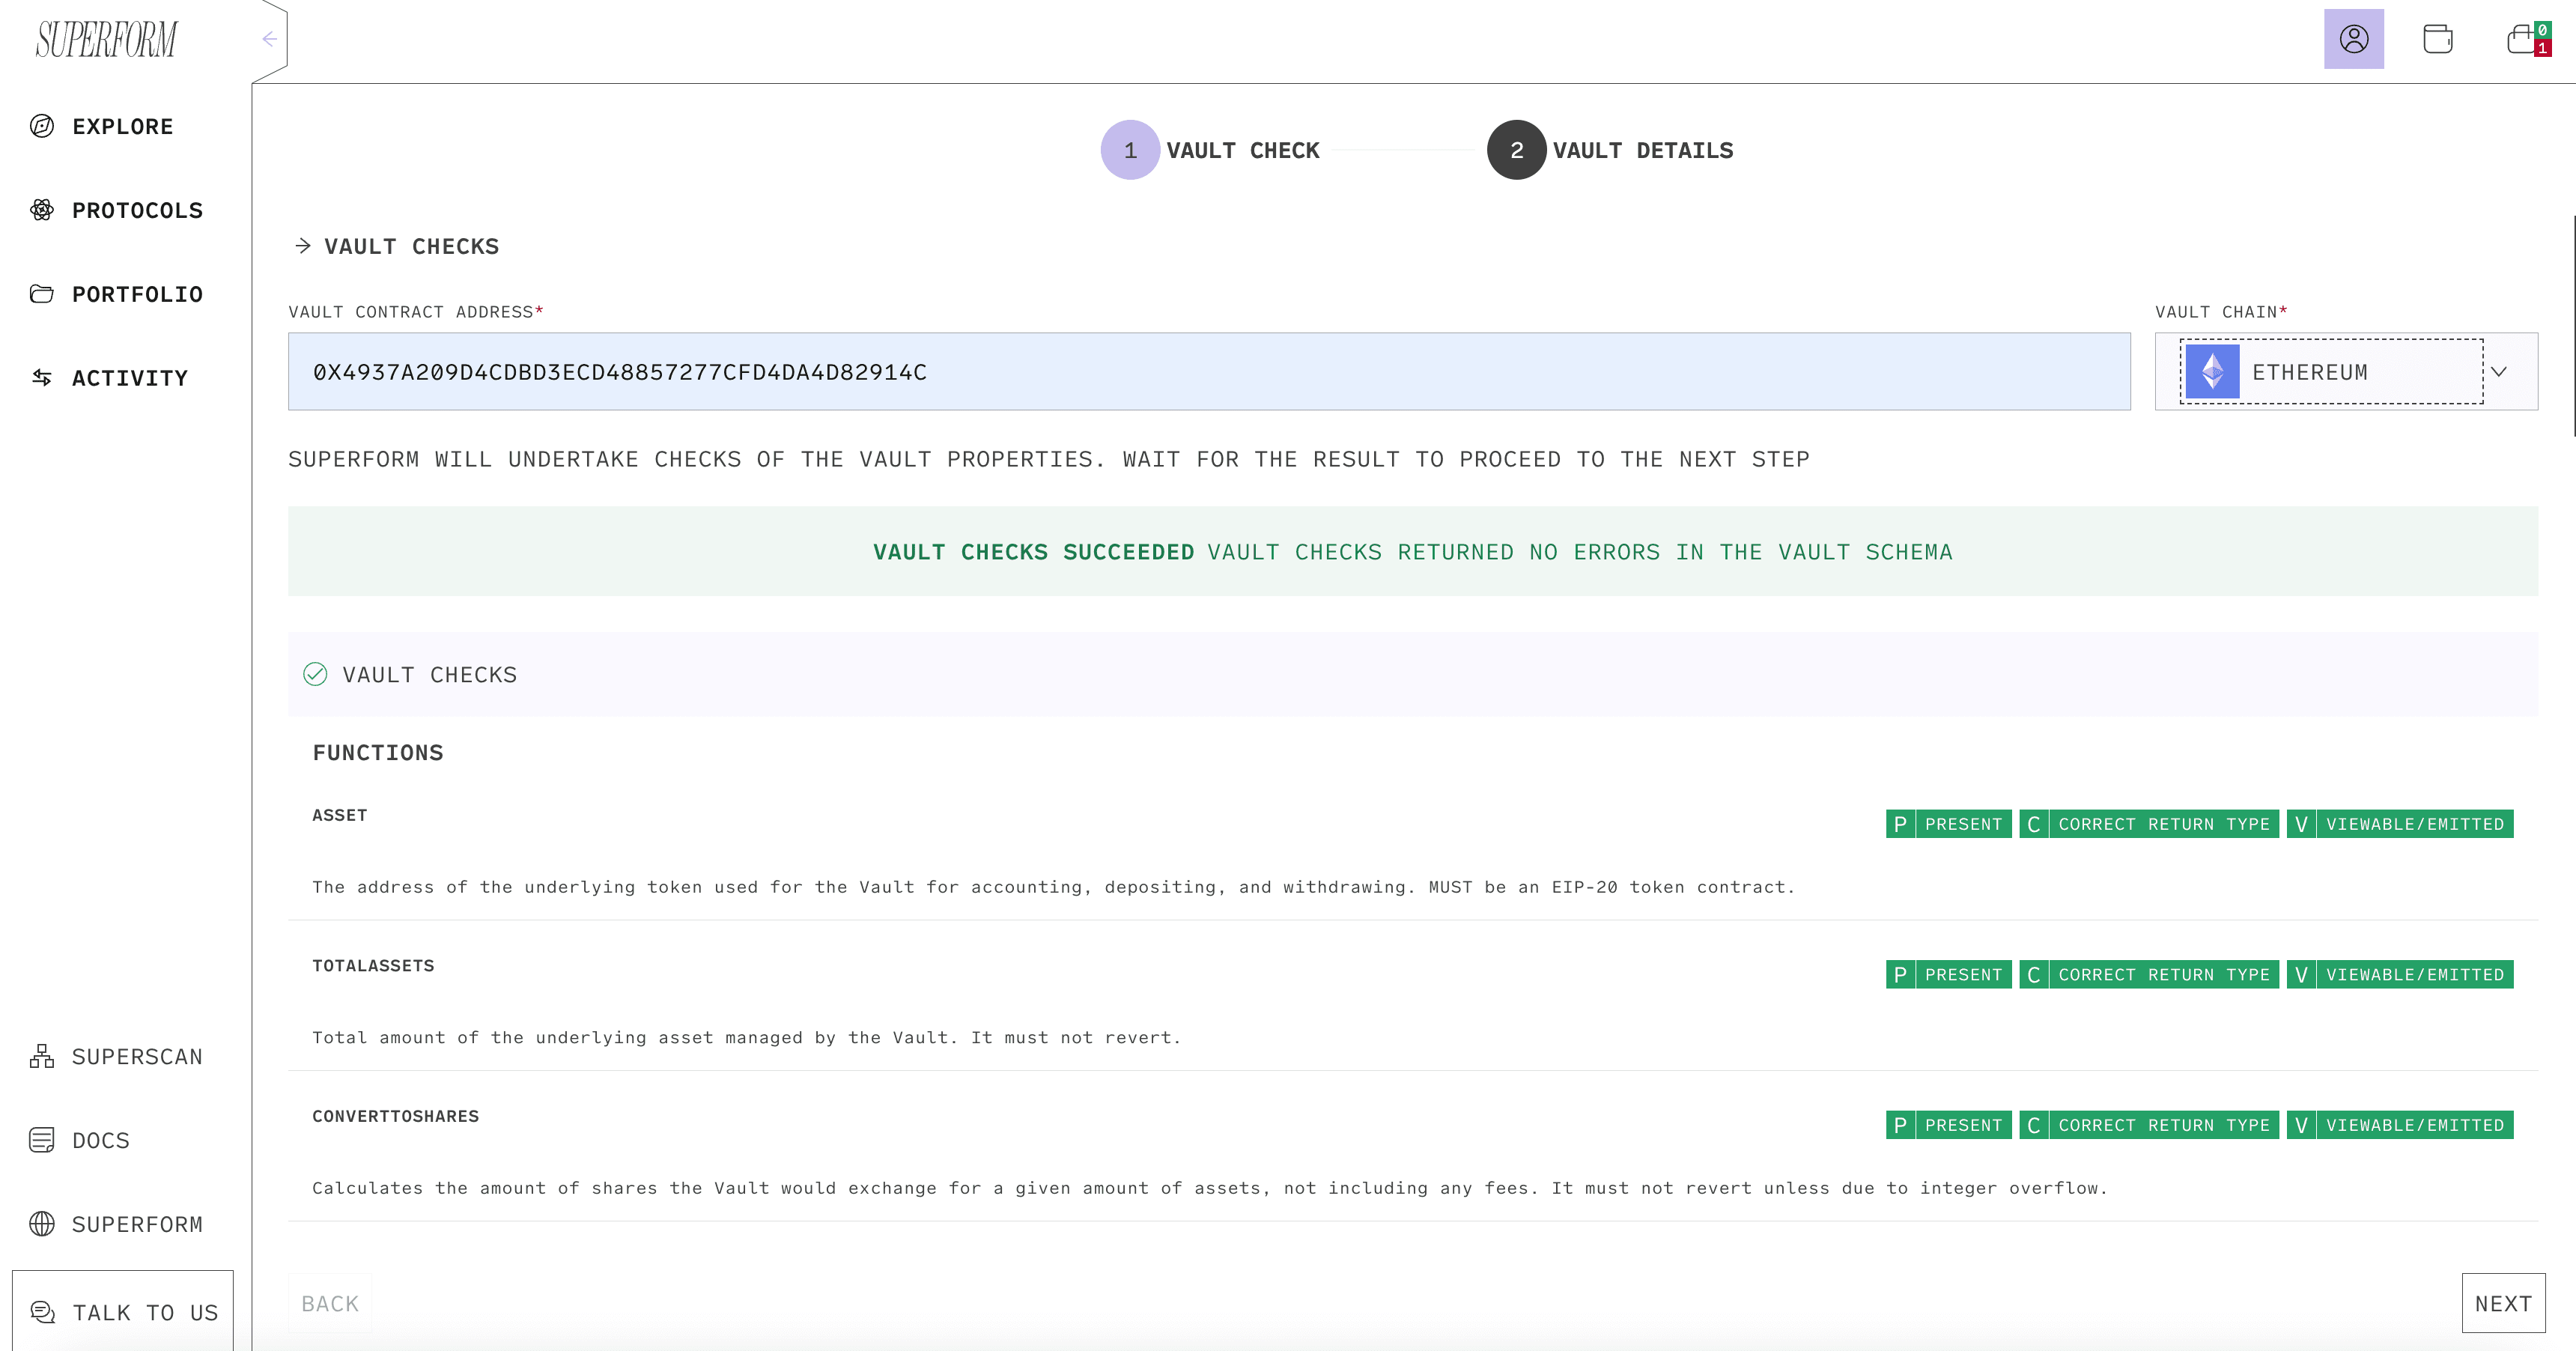This screenshot has width=2576, height=1351.
Task: Click the ASSET description text
Action: [1053, 887]
